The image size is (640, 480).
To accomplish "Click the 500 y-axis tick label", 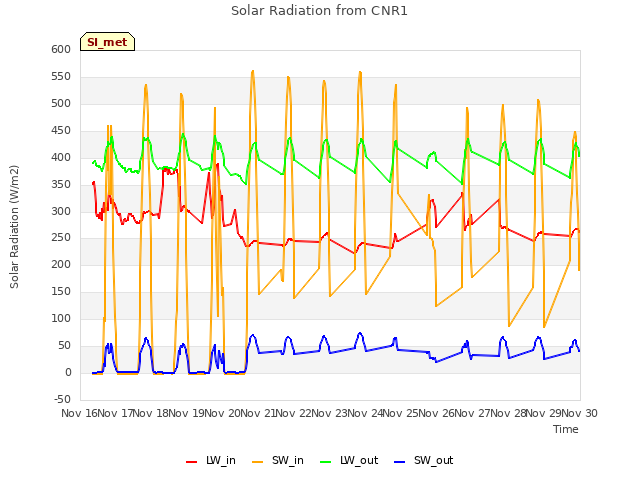I will coord(61,103).
